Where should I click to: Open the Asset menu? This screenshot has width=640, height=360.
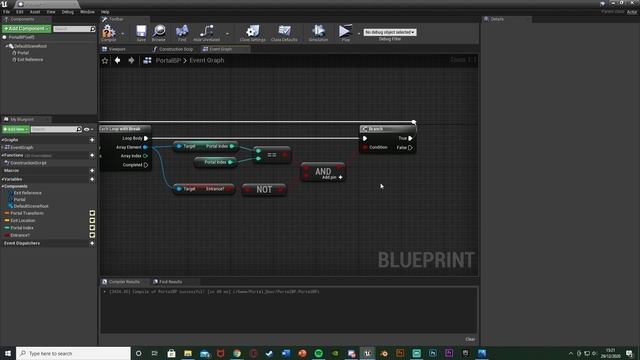pos(35,12)
